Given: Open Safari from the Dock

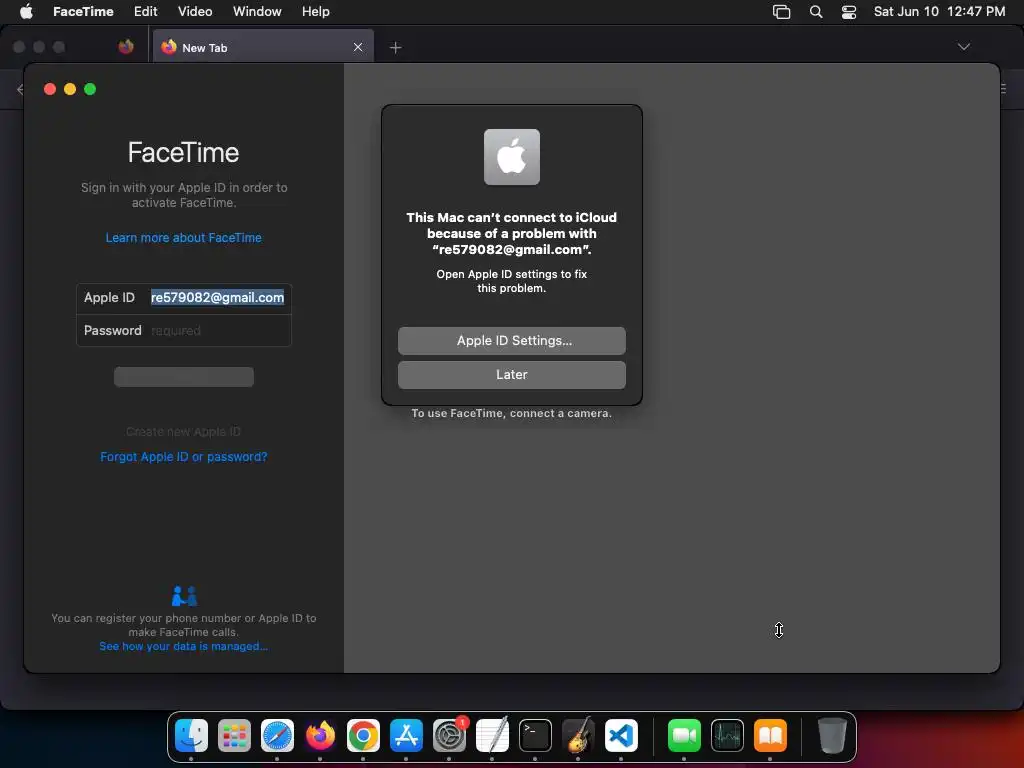Looking at the screenshot, I should (x=277, y=736).
